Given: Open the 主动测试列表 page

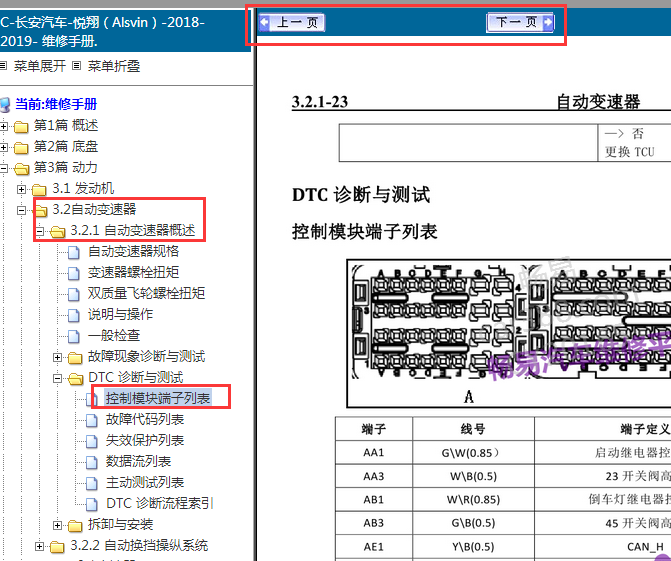Looking at the screenshot, I should coord(145,482).
